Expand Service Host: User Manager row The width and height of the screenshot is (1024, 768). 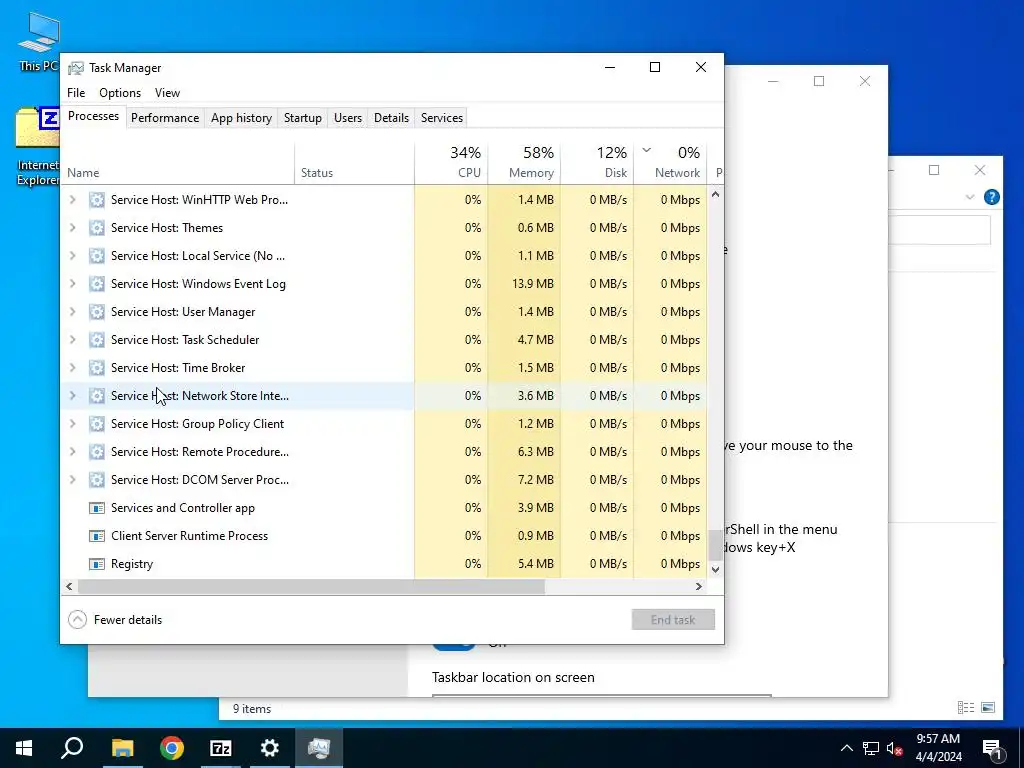click(x=72, y=312)
